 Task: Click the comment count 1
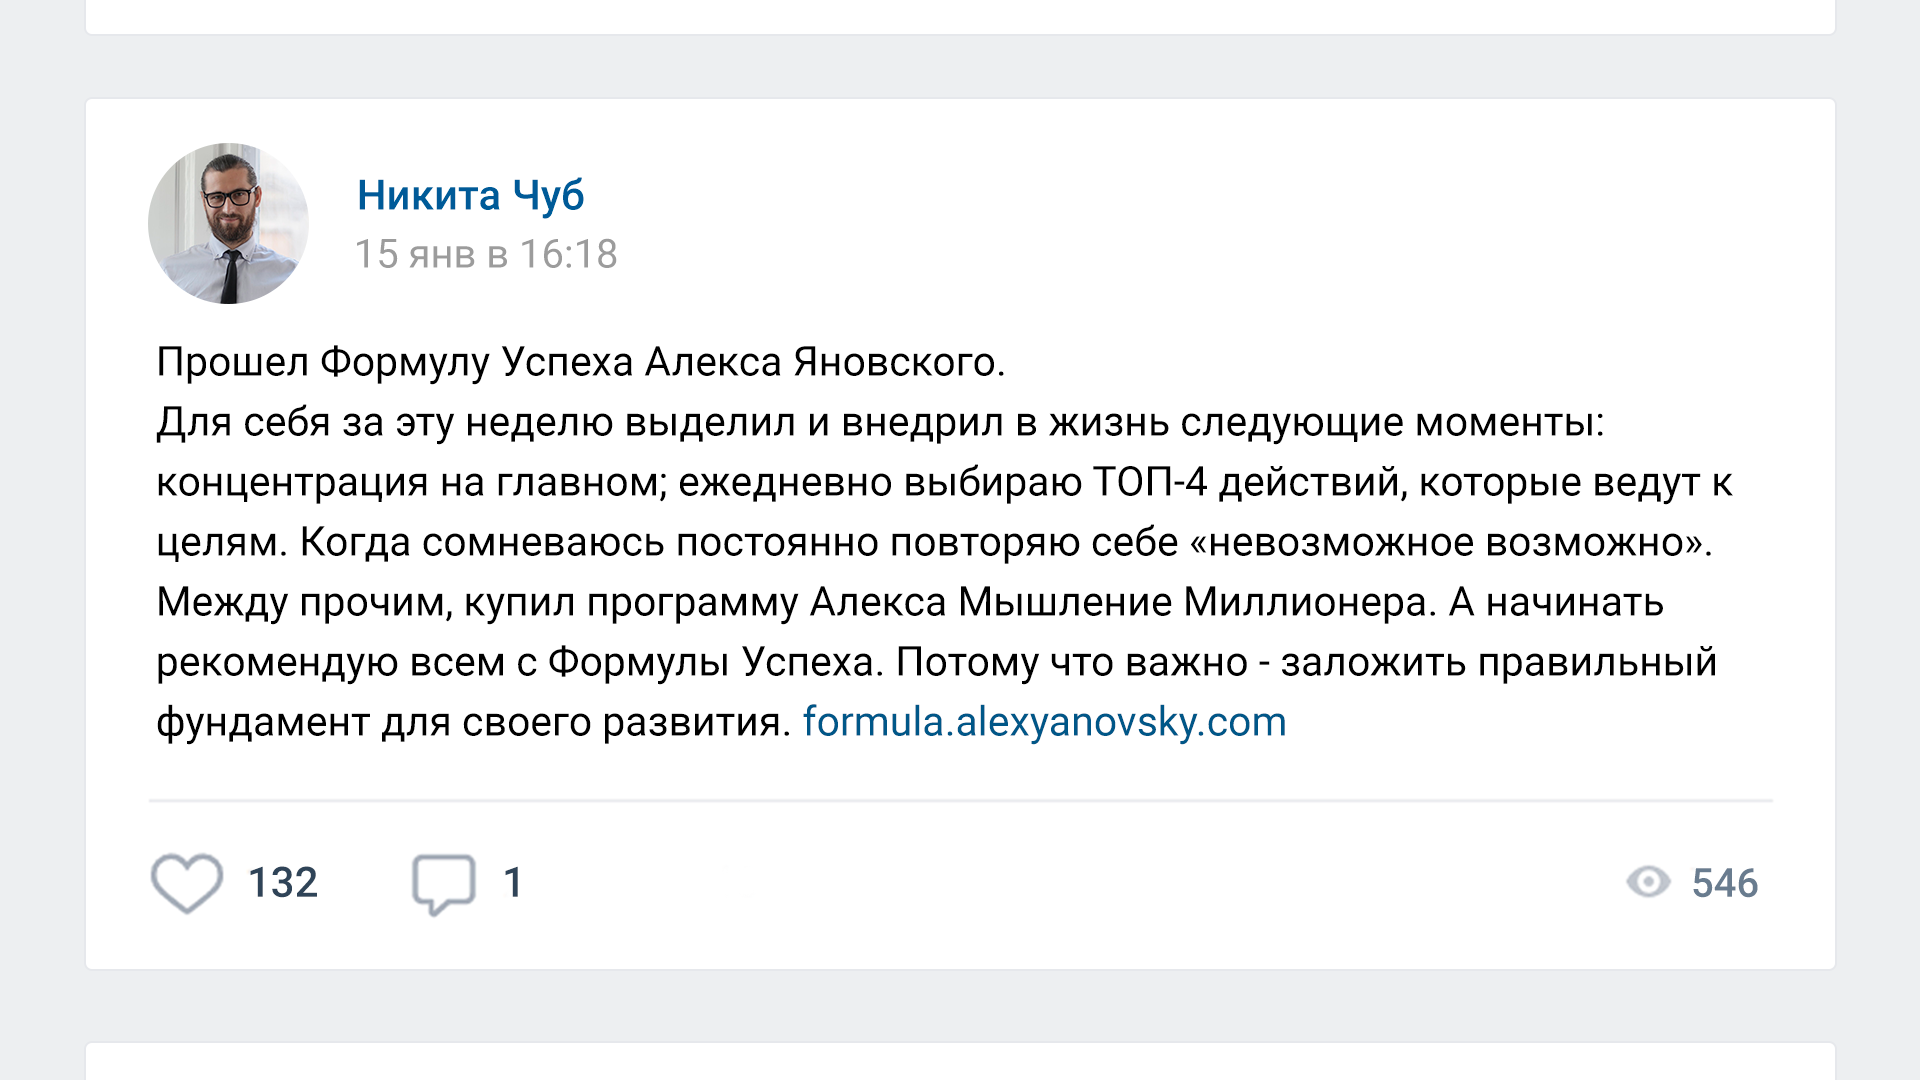coord(513,883)
